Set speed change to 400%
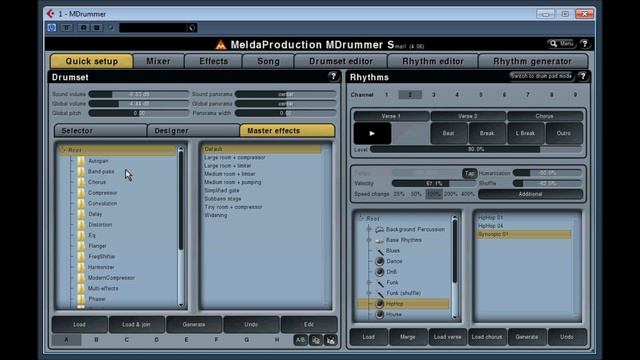This screenshot has height=360, width=640. tap(468, 194)
